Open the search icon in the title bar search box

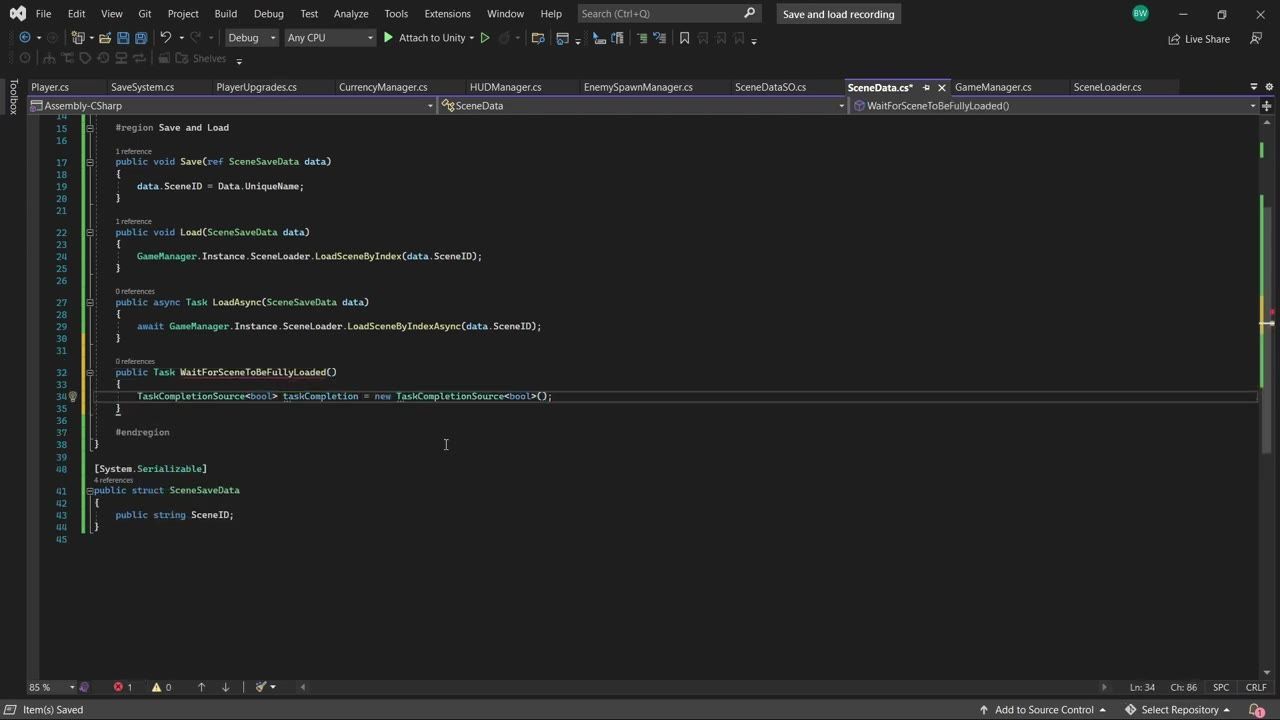pyautogui.click(x=750, y=13)
